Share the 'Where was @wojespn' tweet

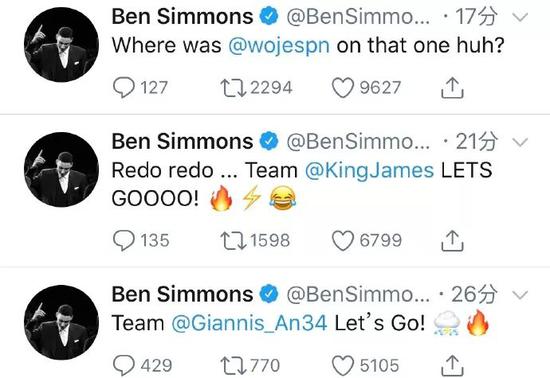click(x=452, y=87)
